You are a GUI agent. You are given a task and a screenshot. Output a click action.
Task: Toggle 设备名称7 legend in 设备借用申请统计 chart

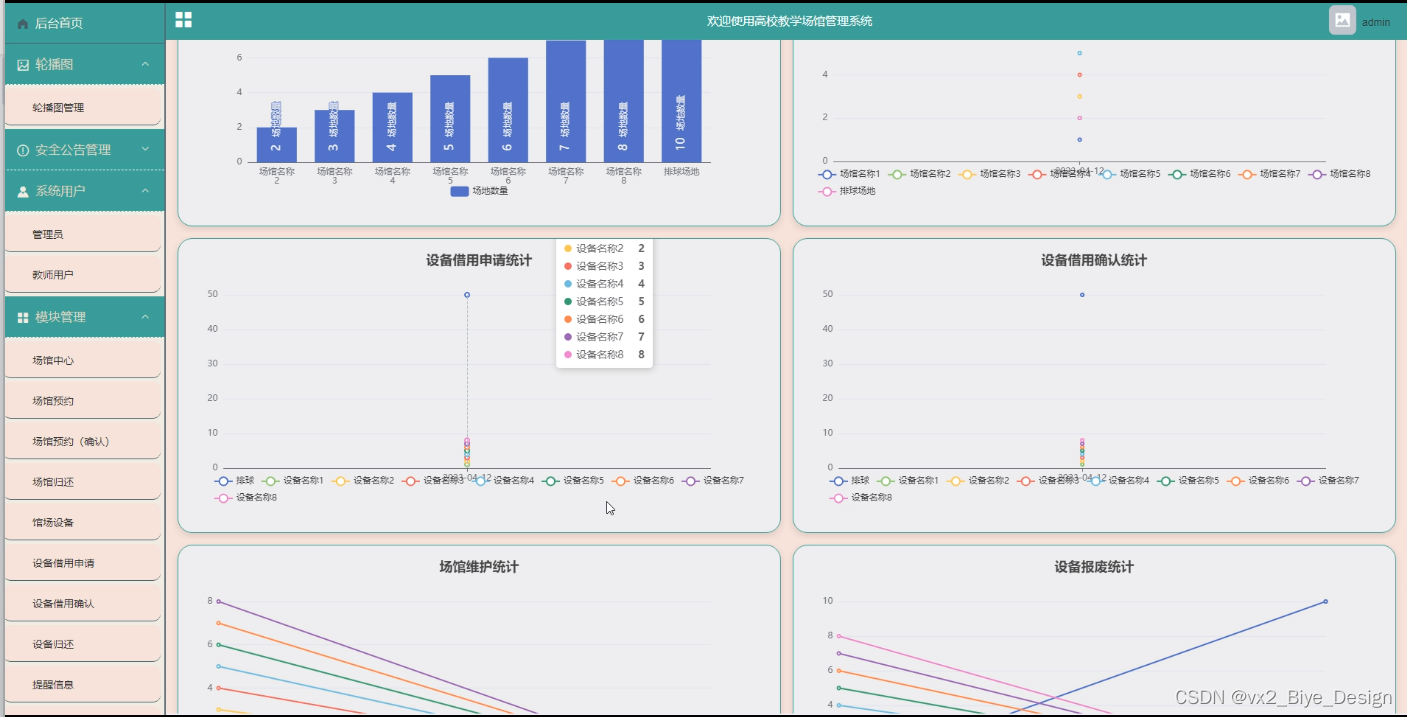pyautogui.click(x=712, y=481)
